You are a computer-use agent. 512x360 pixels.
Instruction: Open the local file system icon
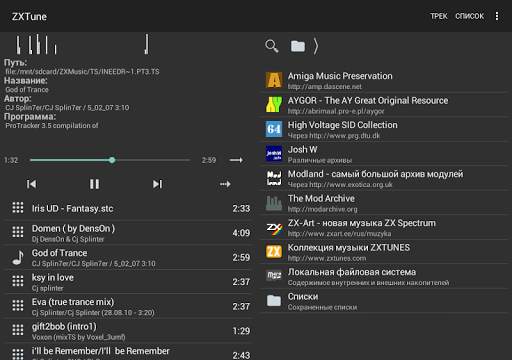274,276
